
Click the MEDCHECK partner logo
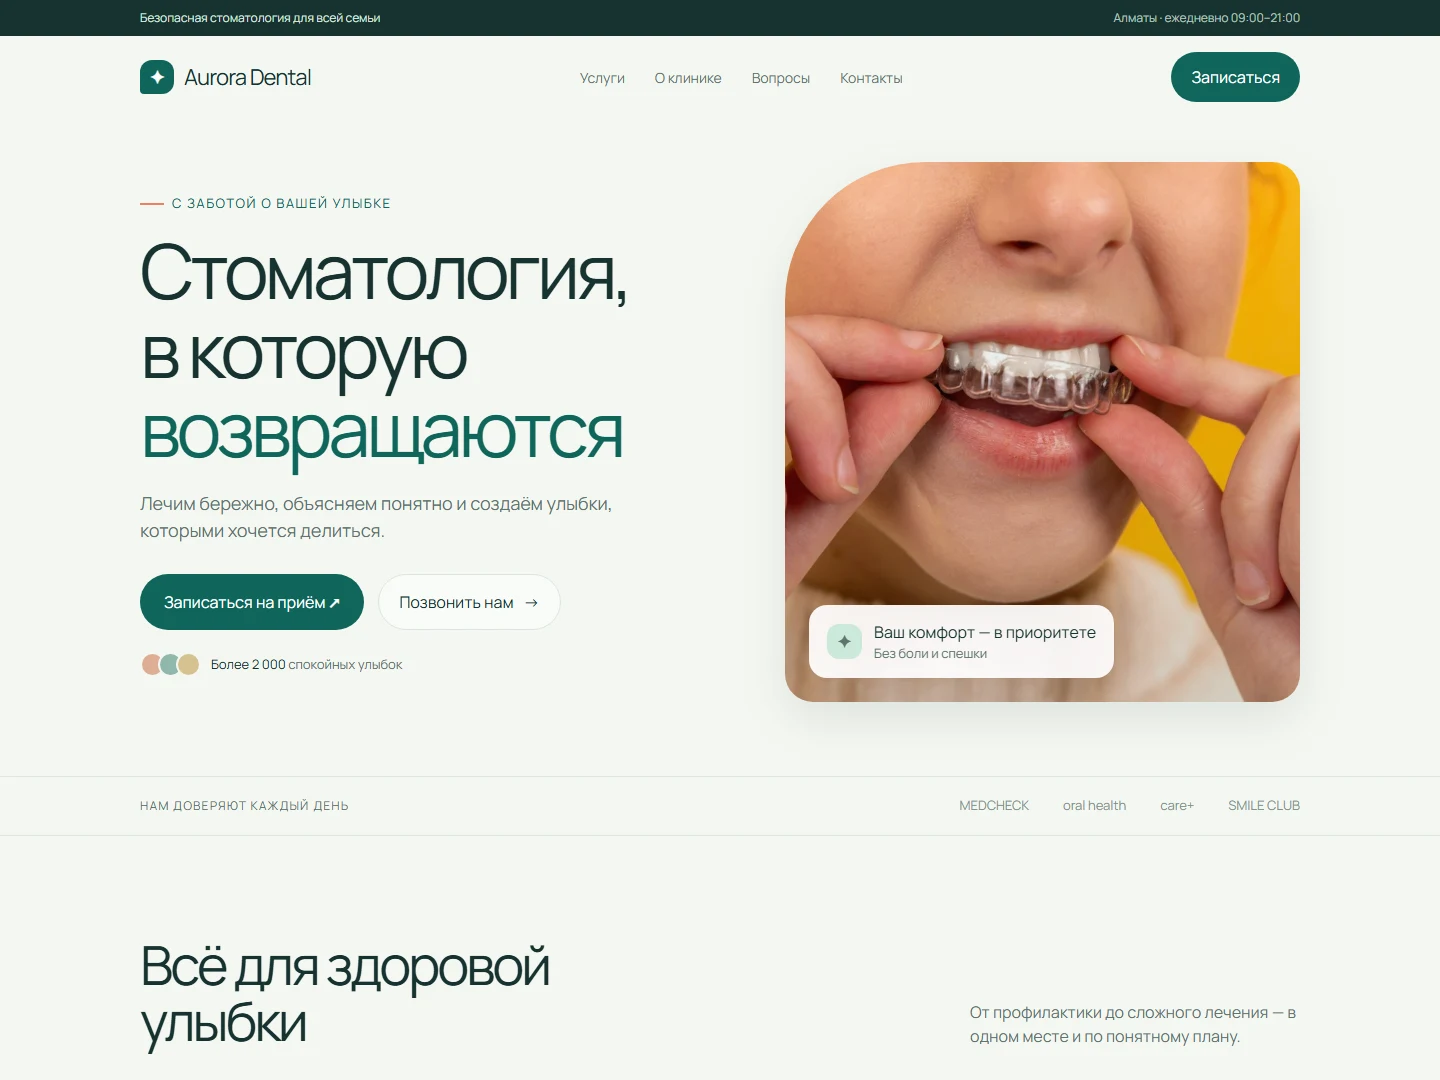[994, 805]
